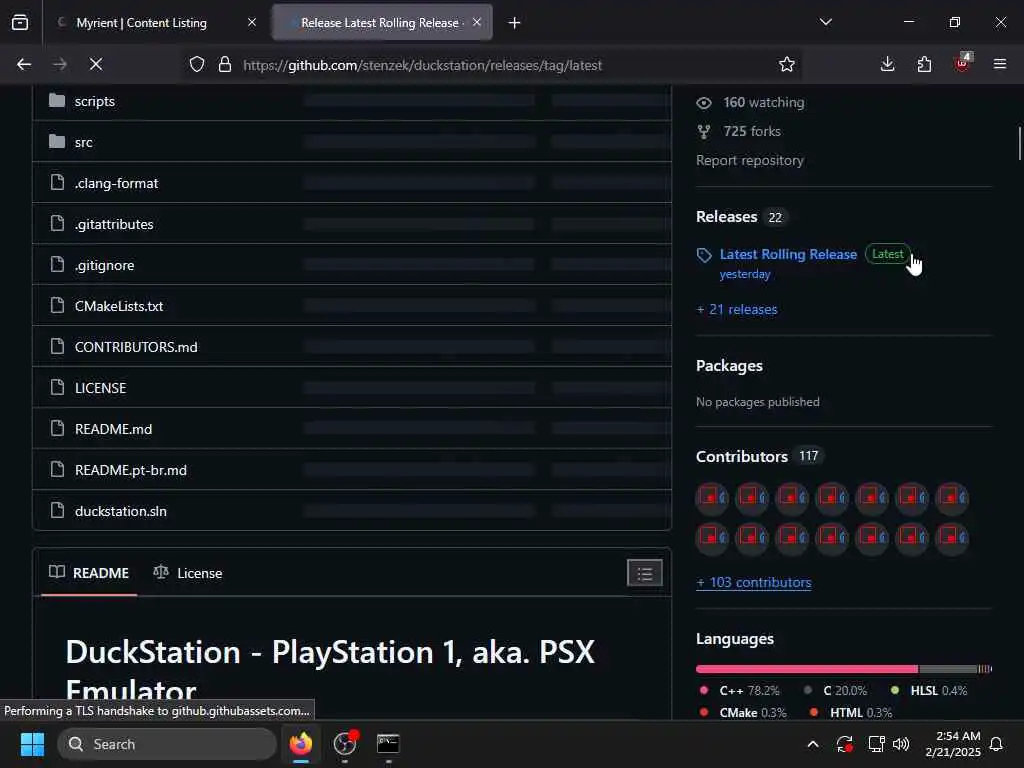Open the .gitignore file
The image size is (1024, 768).
(104, 265)
